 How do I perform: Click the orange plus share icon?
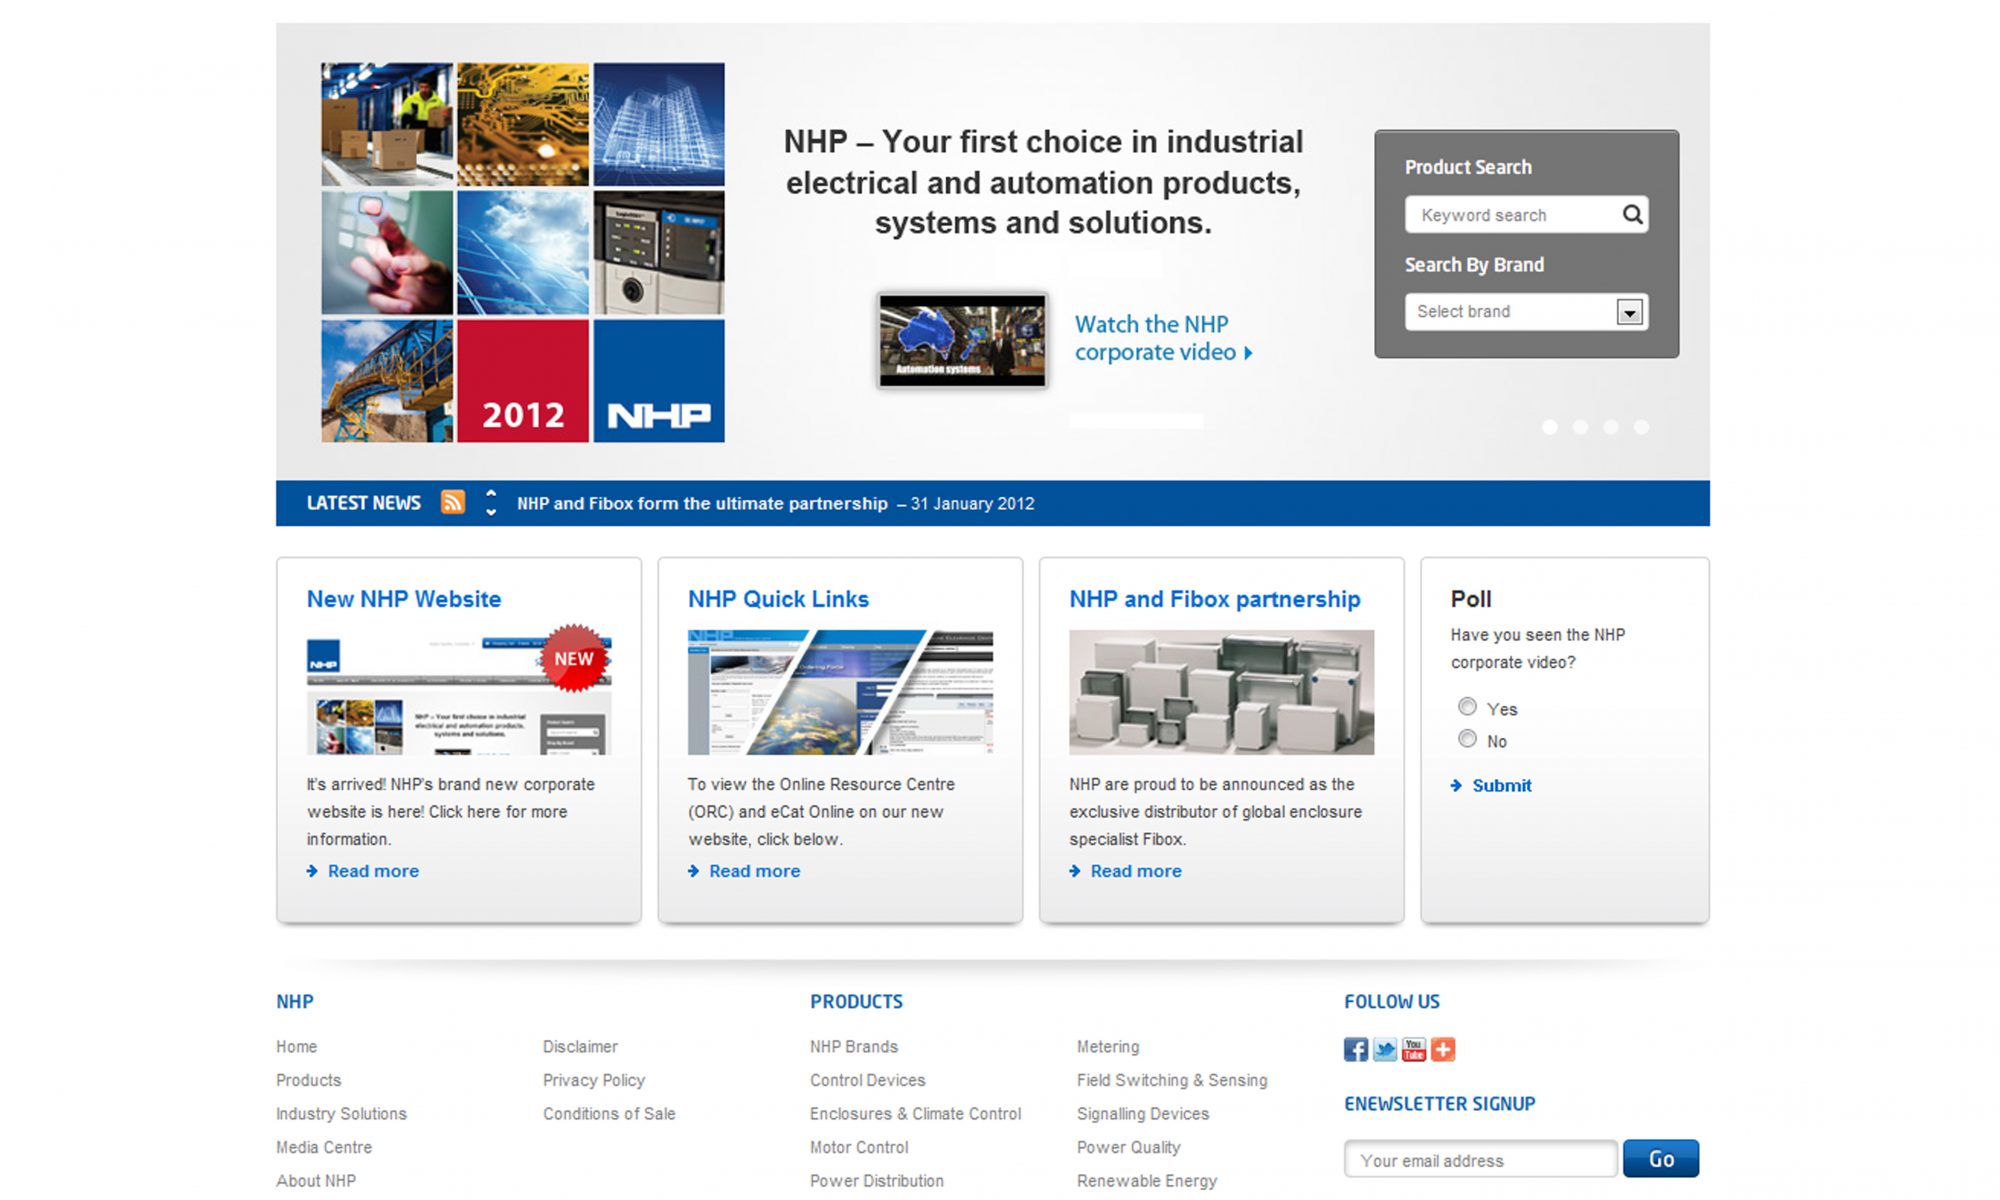(1443, 1049)
